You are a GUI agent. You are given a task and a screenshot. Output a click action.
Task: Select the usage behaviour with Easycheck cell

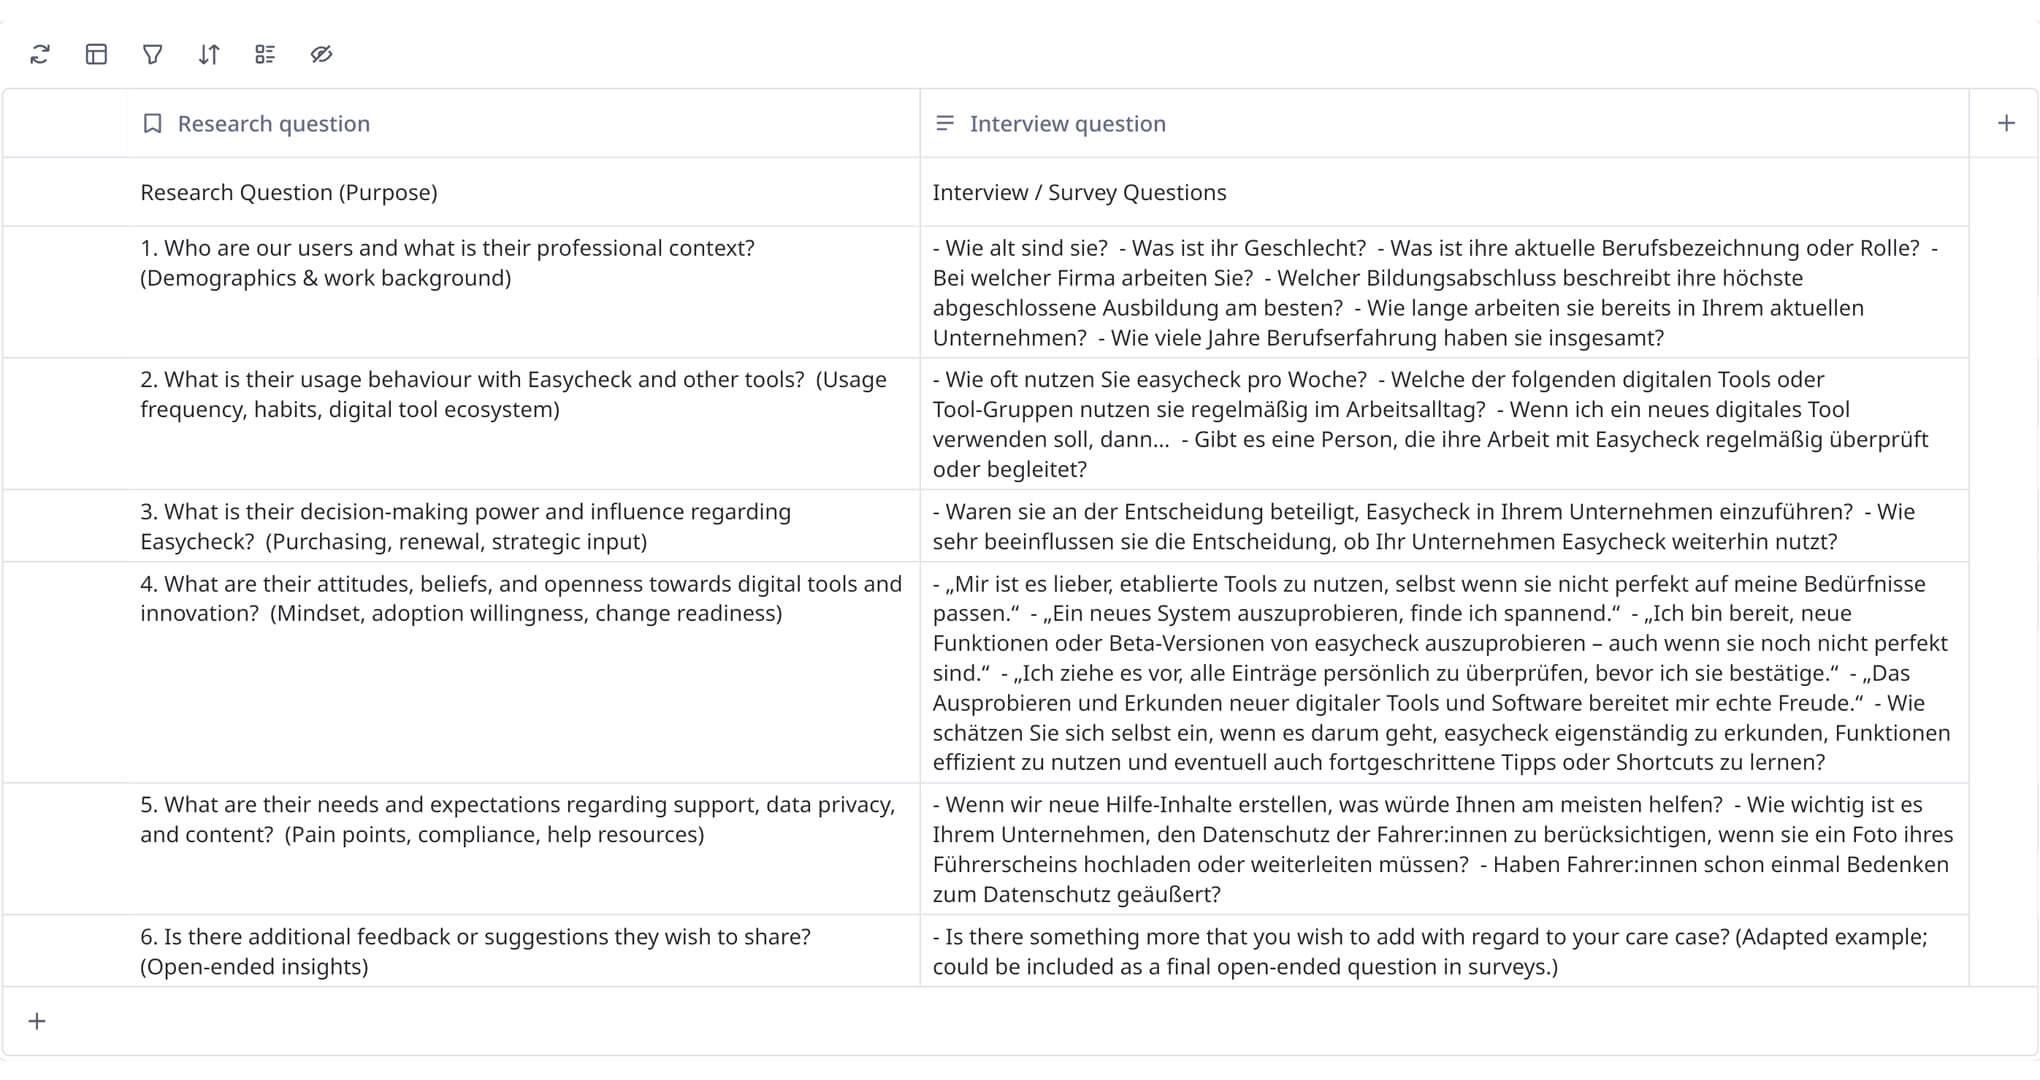(513, 394)
